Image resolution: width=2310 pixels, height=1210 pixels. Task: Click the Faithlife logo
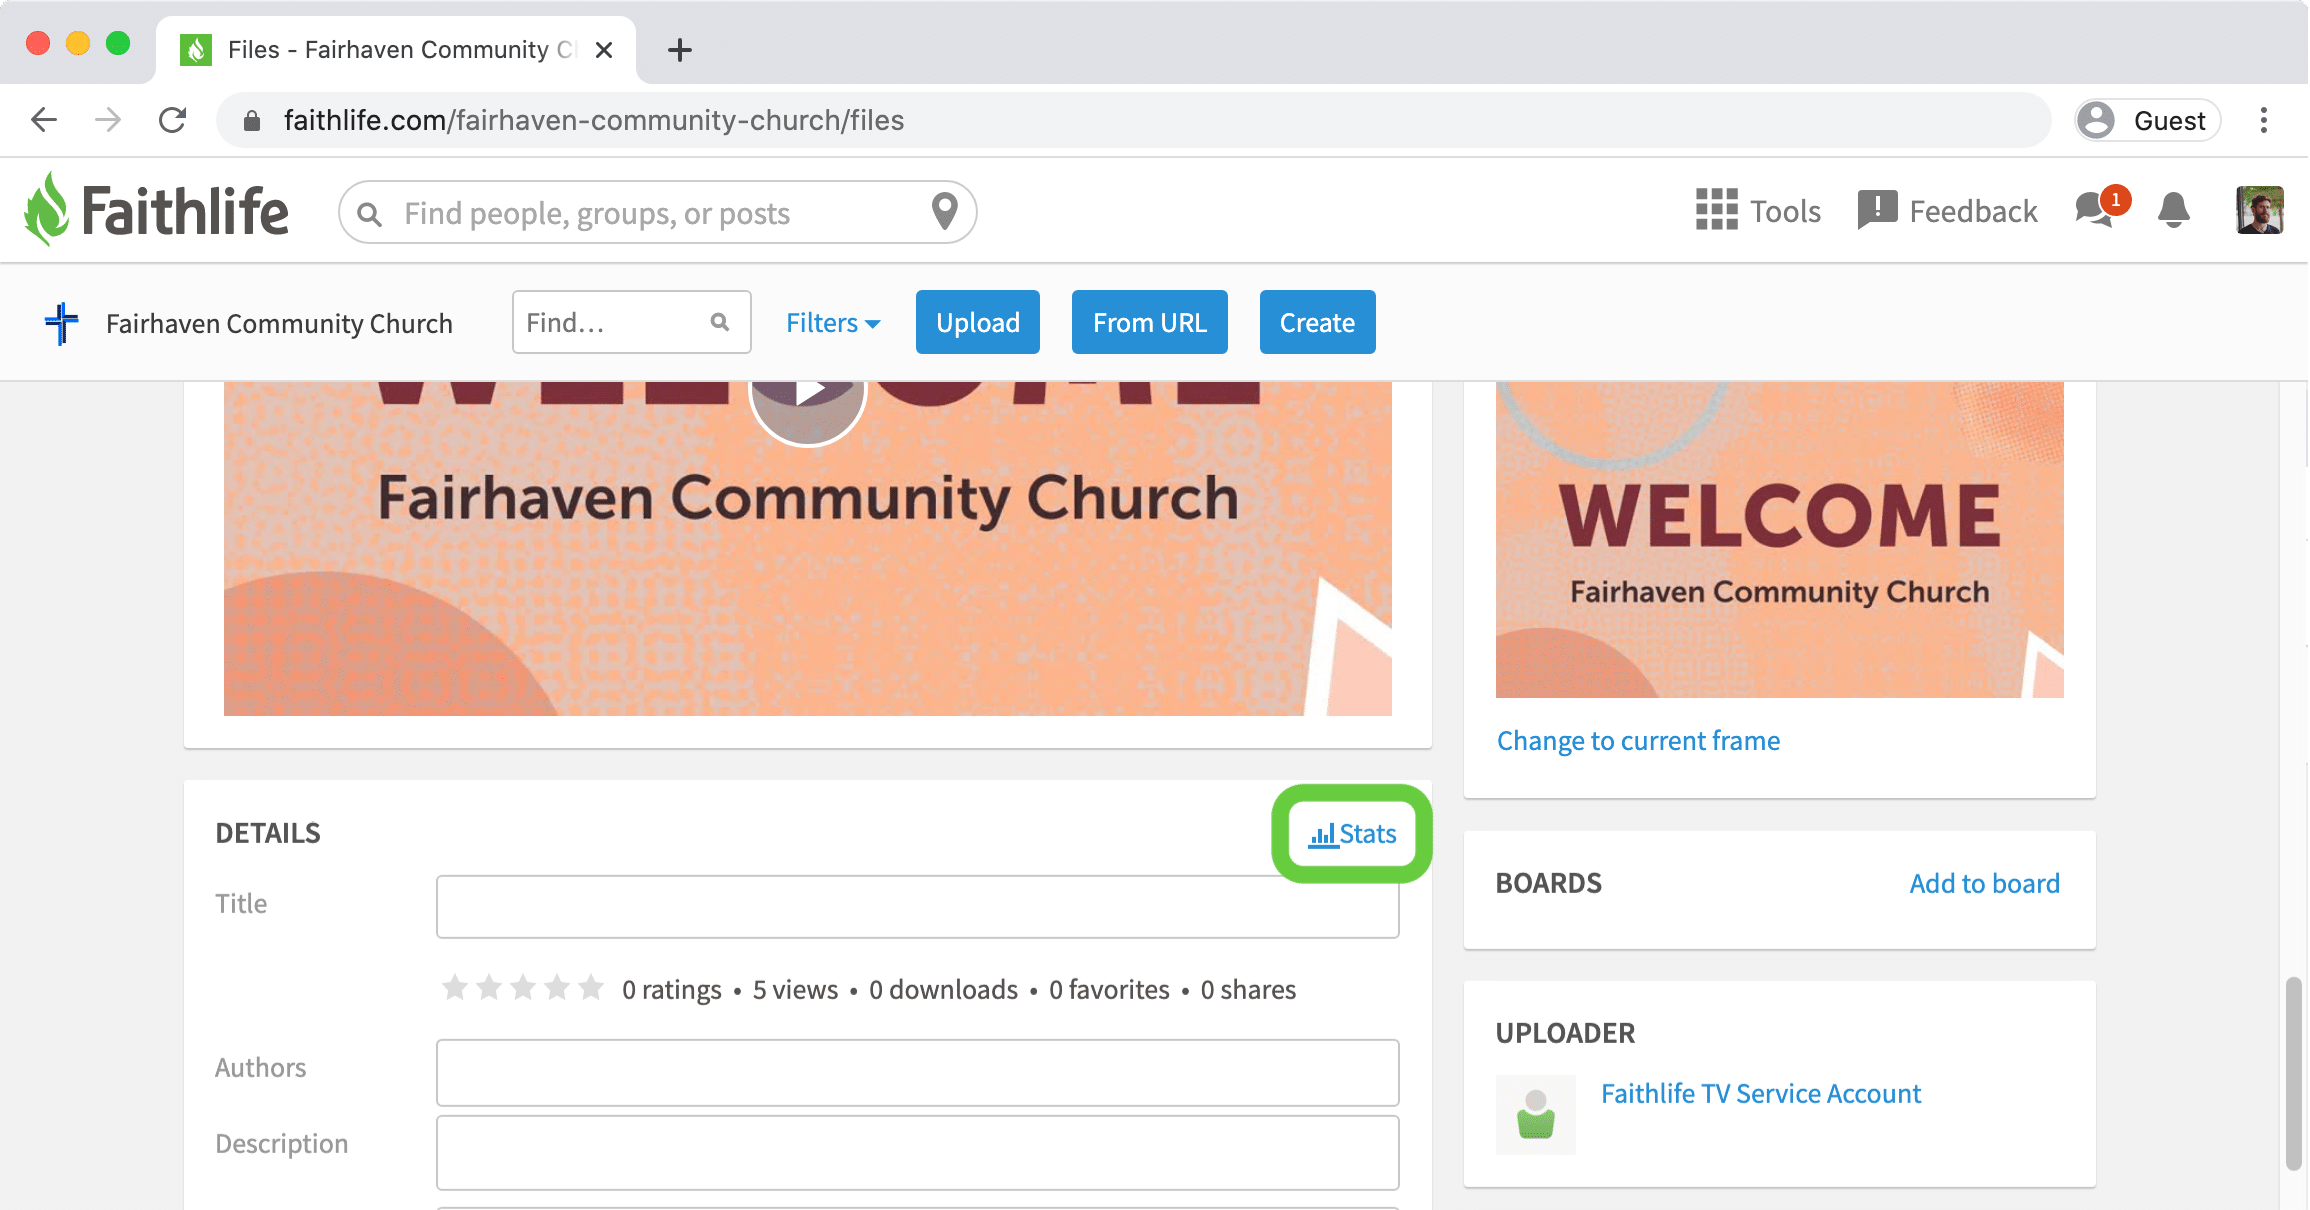click(156, 210)
